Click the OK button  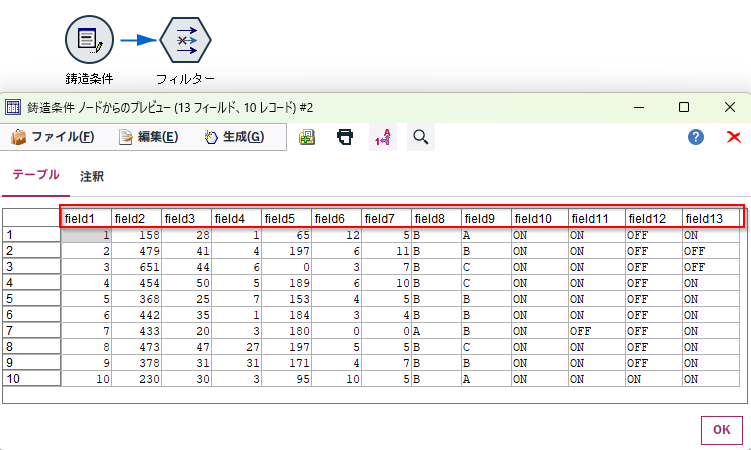click(x=722, y=430)
